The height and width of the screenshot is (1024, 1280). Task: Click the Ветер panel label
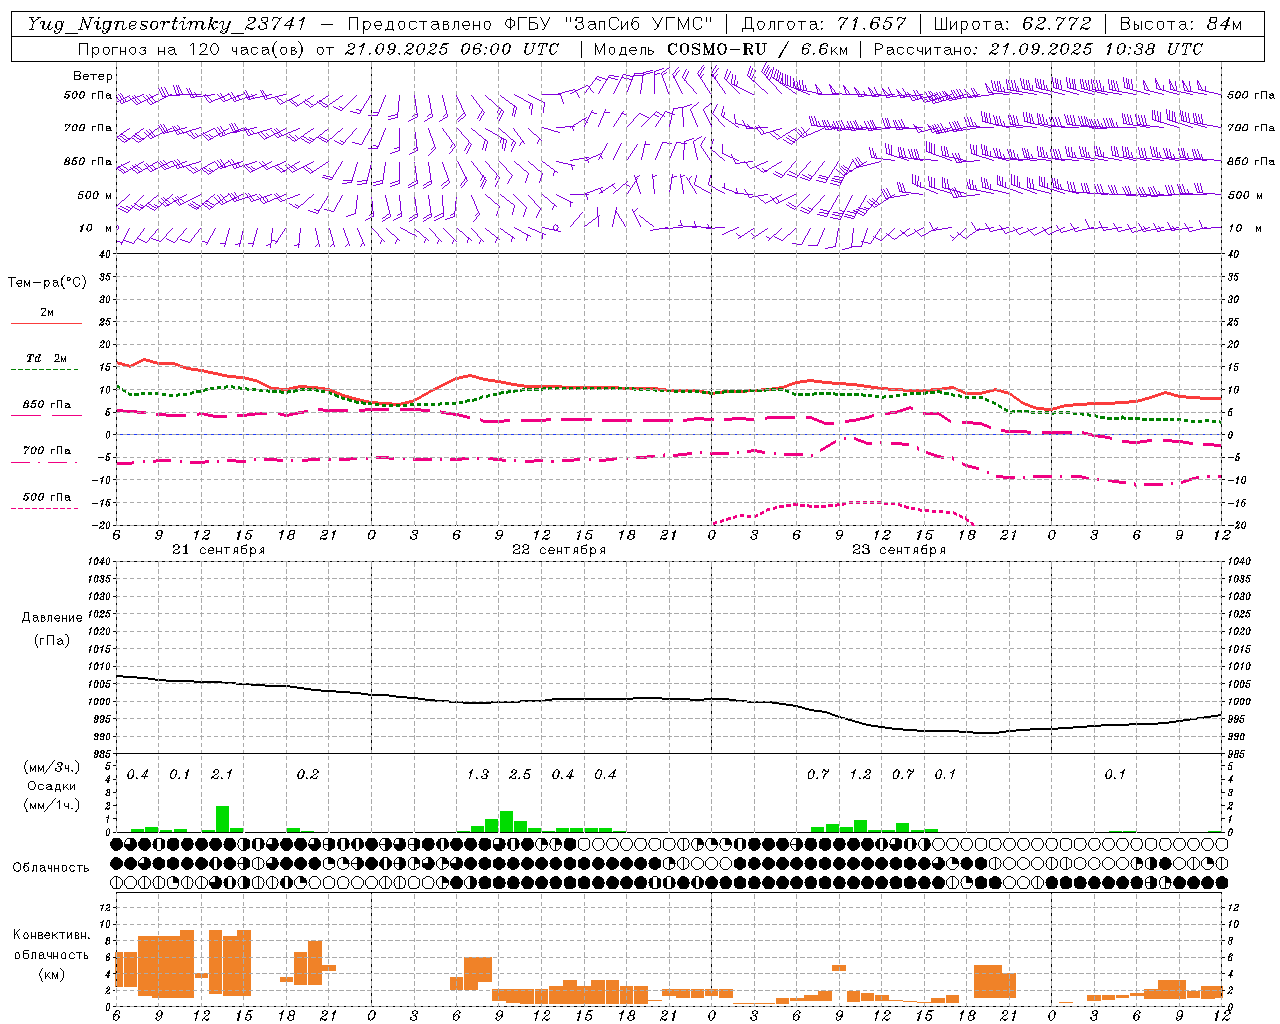(x=93, y=76)
